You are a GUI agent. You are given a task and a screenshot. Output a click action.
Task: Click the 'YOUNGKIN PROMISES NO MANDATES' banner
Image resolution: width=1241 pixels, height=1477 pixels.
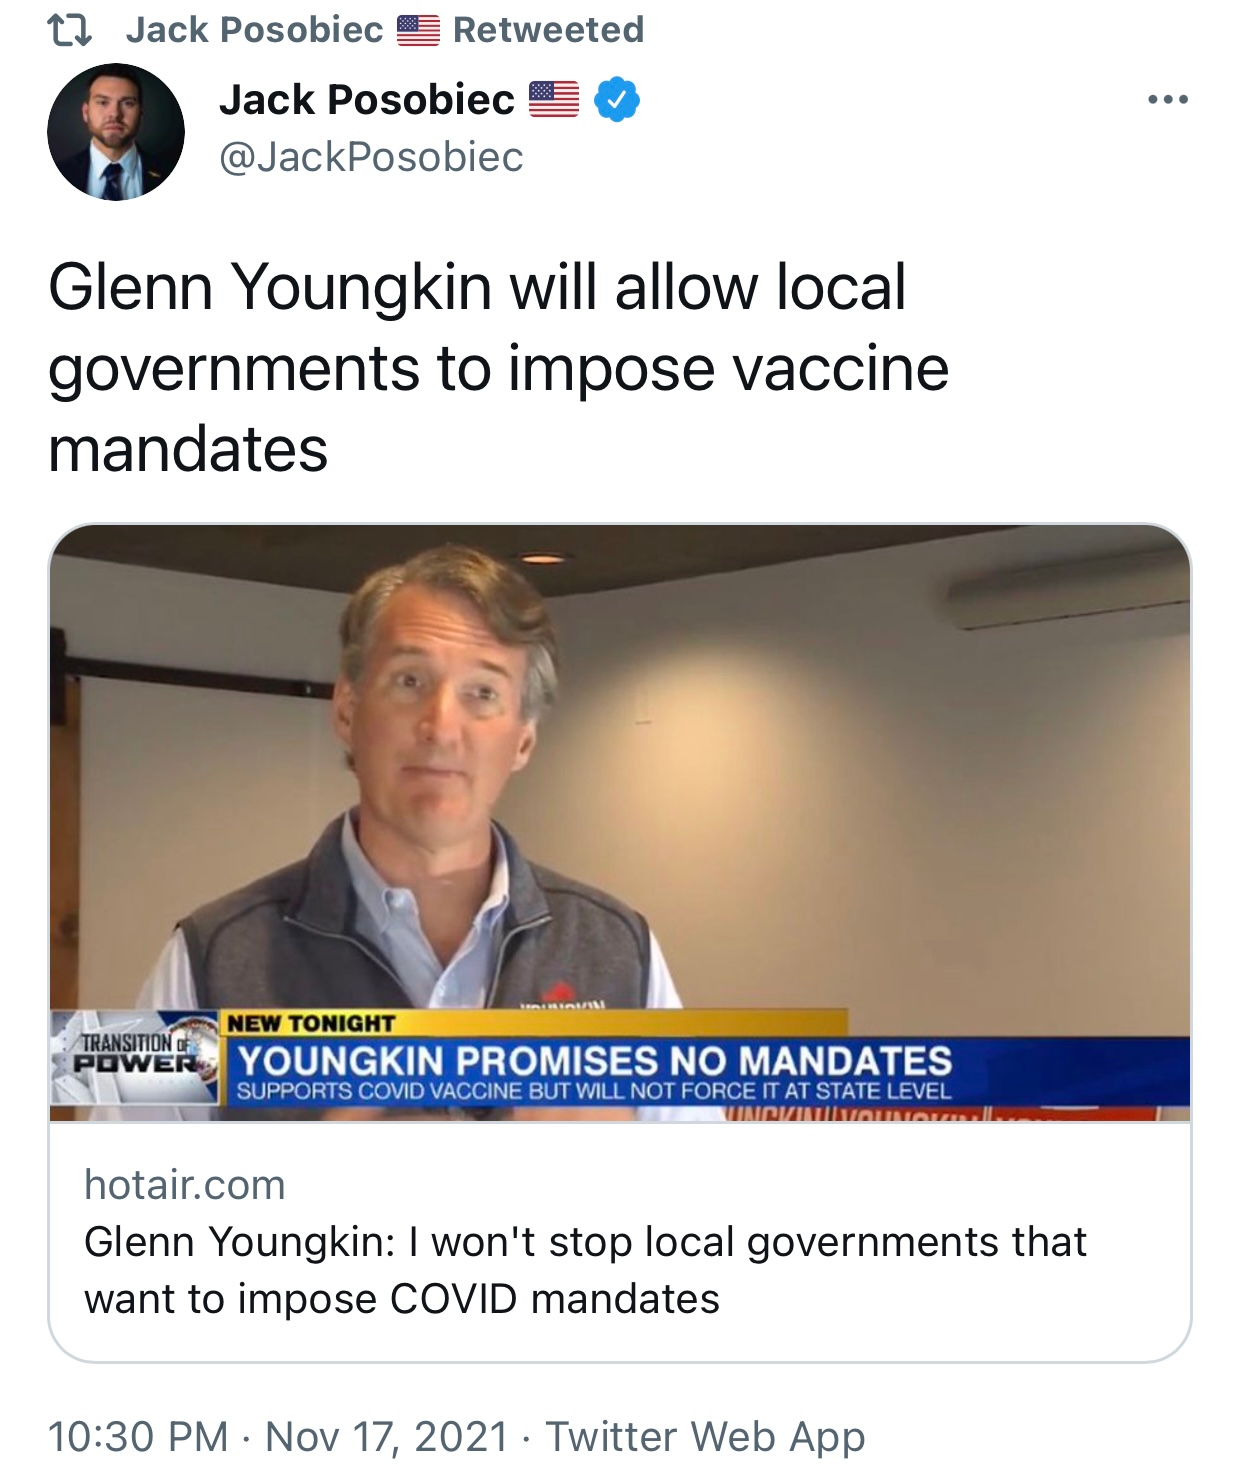(x=595, y=1060)
